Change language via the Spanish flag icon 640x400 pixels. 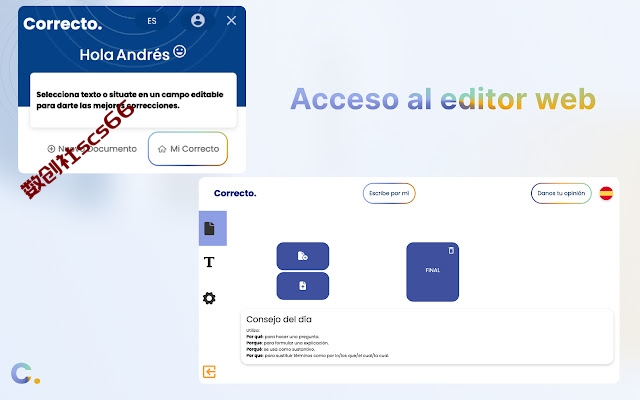(606, 193)
